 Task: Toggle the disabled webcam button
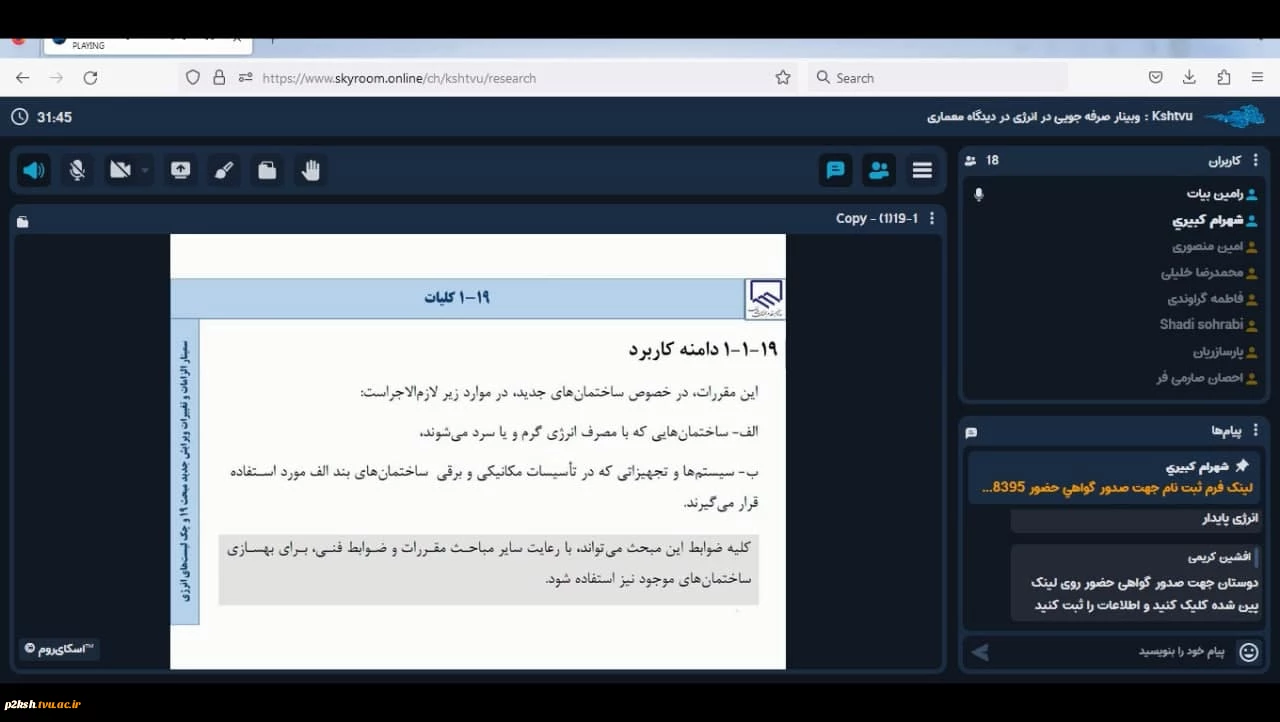pyautogui.click(x=121, y=170)
